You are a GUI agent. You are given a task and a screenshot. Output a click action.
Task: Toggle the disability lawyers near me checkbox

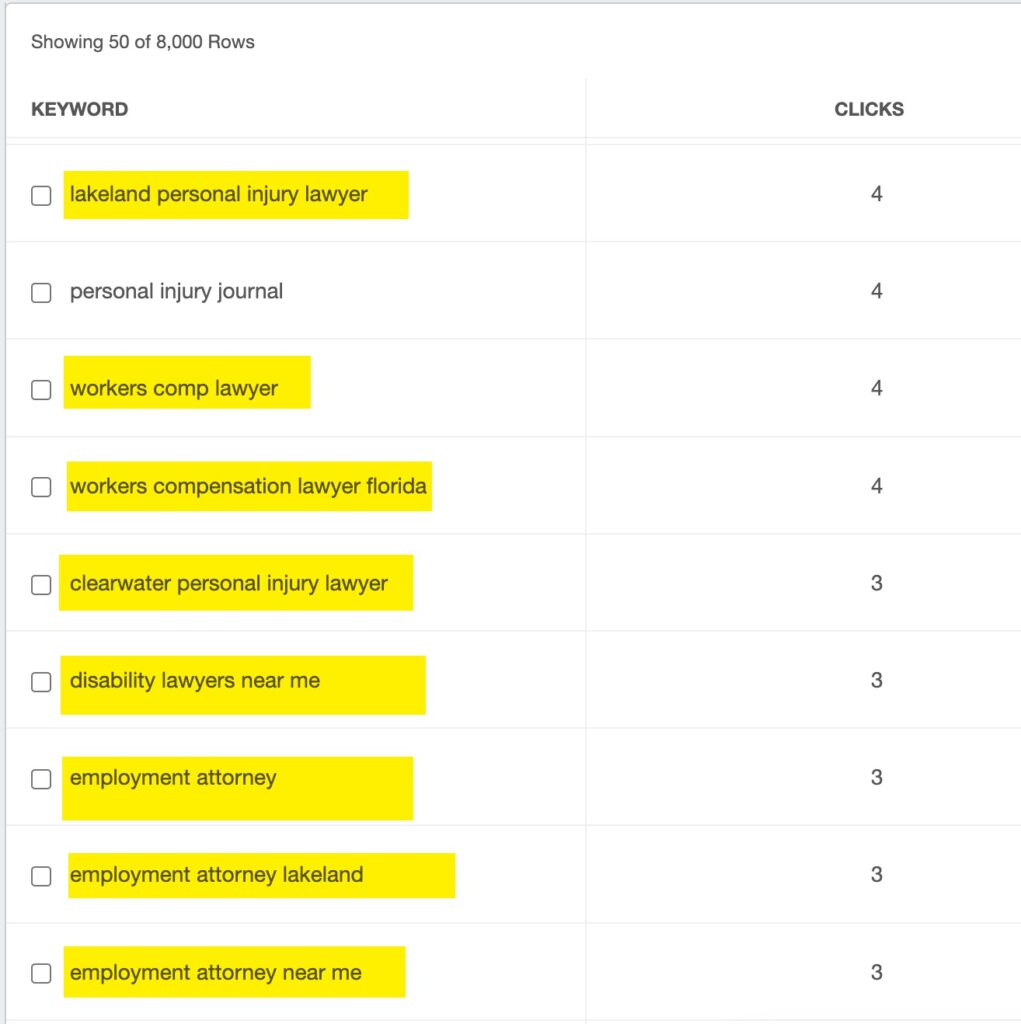click(x=41, y=682)
